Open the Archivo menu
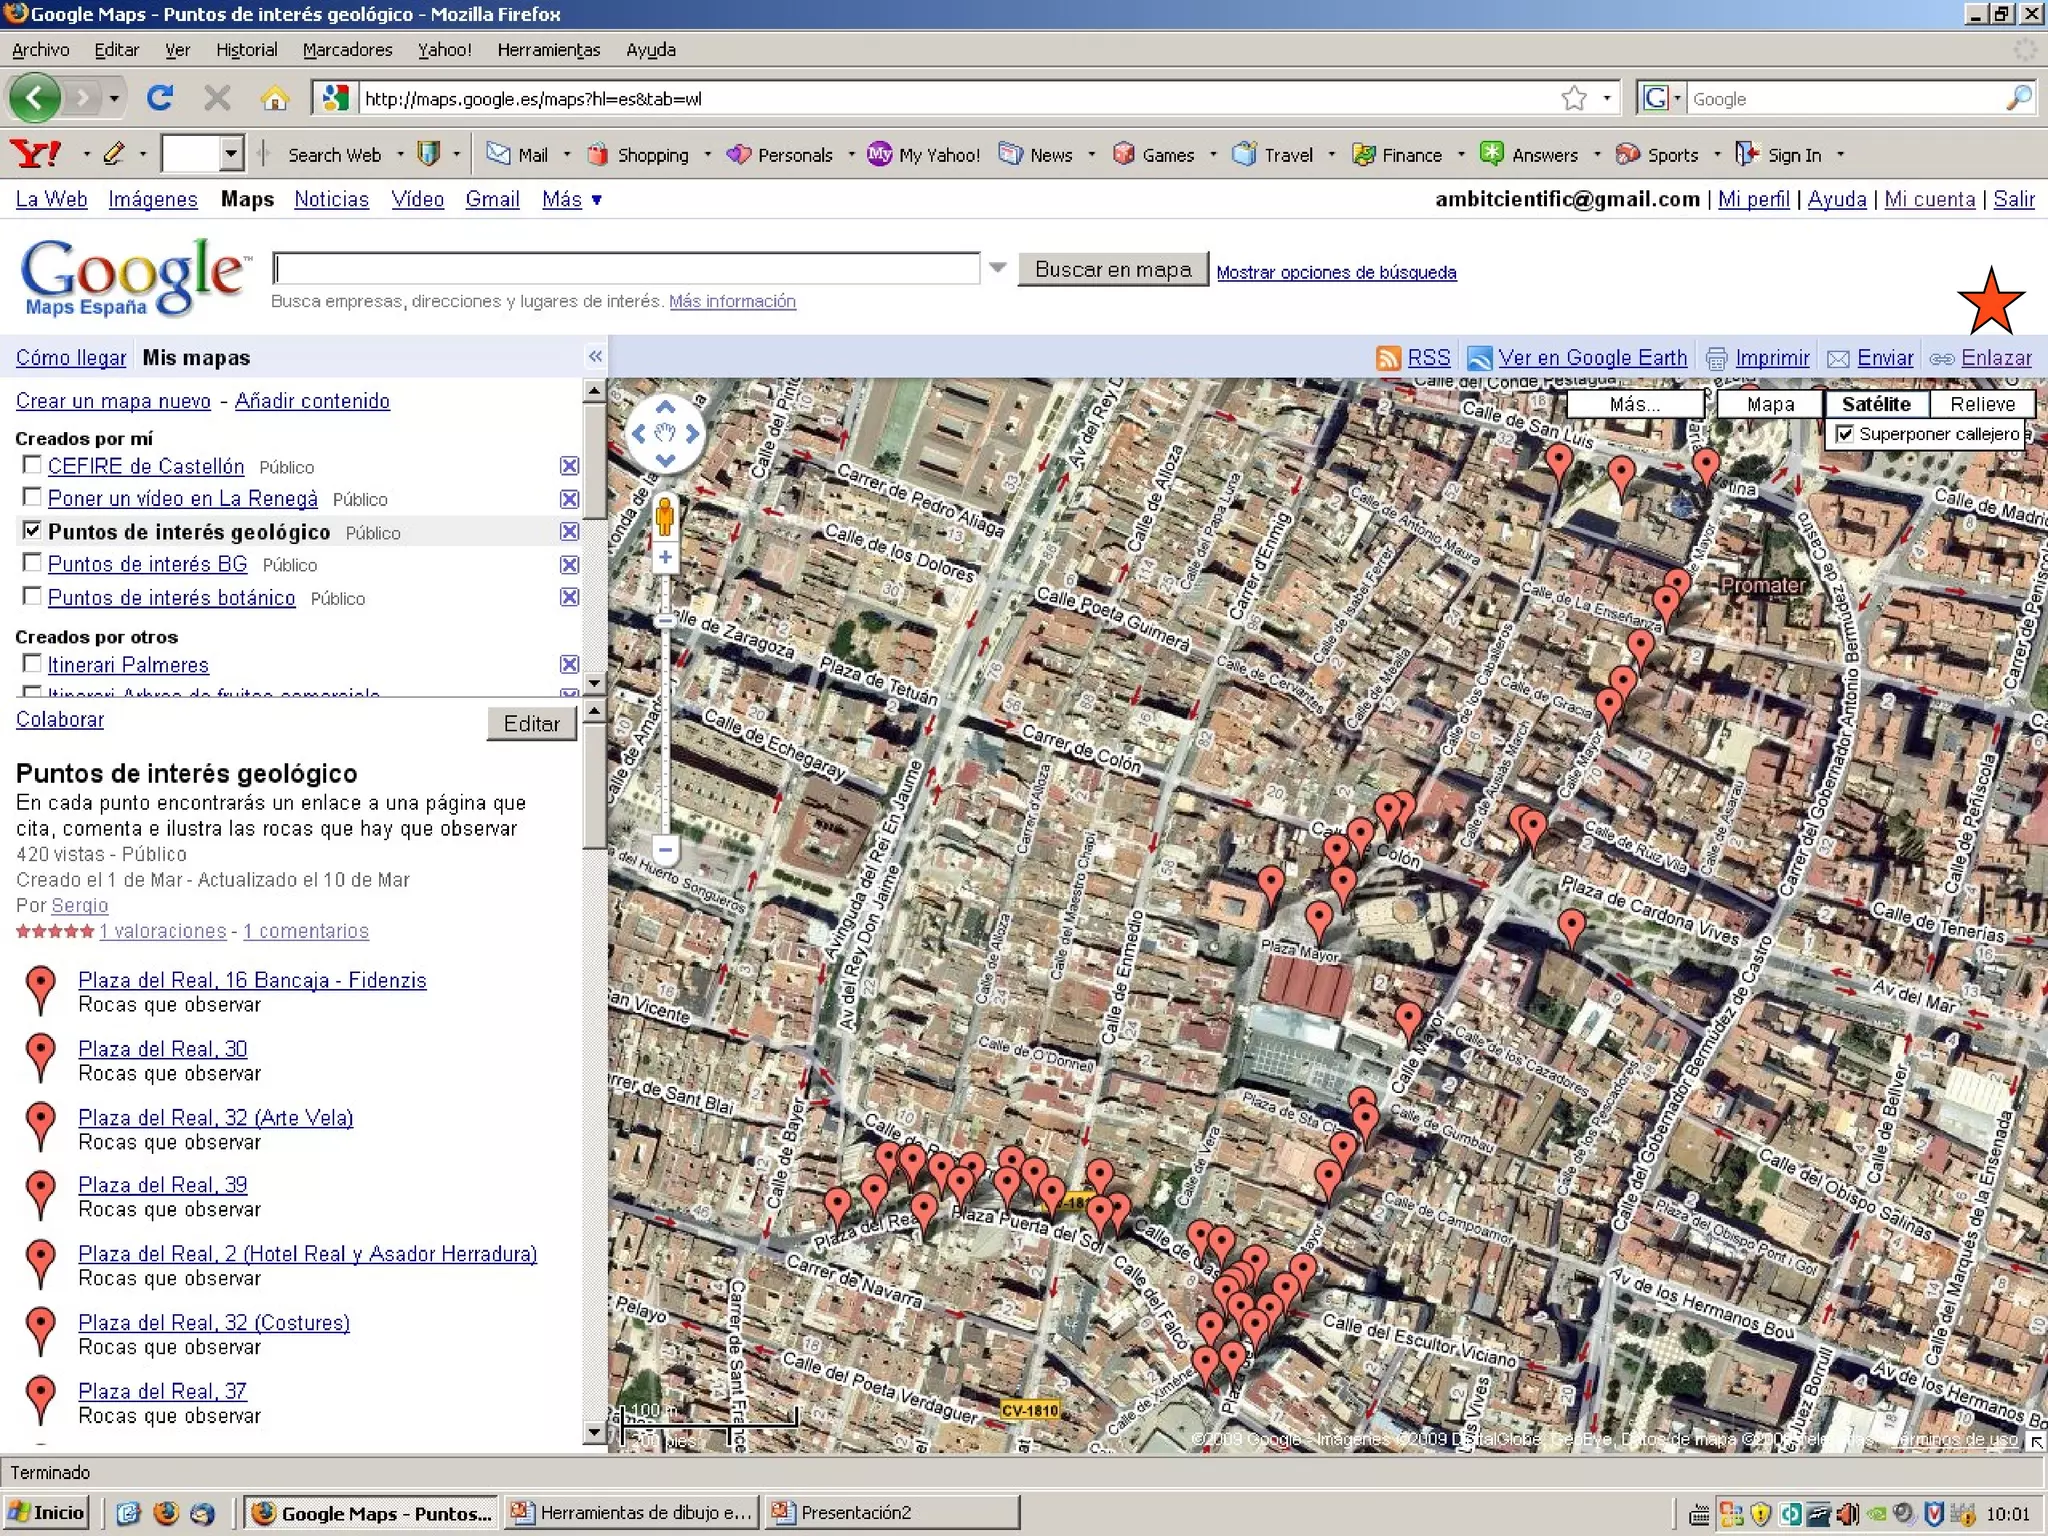 tap(41, 49)
